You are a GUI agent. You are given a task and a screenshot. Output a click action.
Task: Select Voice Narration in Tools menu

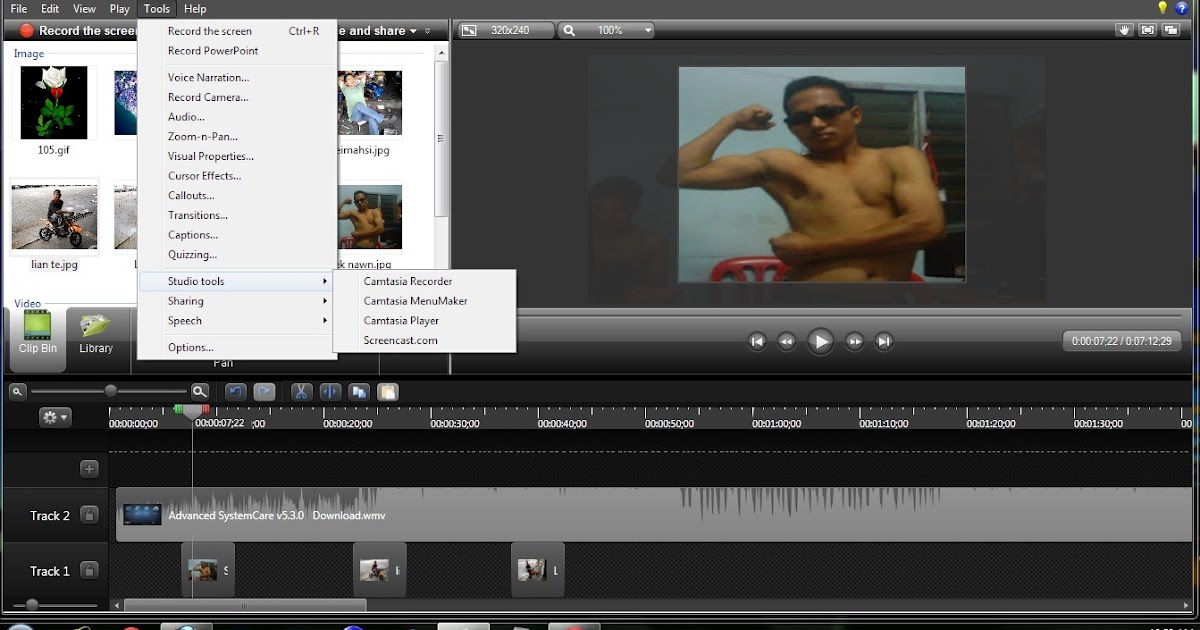tap(208, 77)
